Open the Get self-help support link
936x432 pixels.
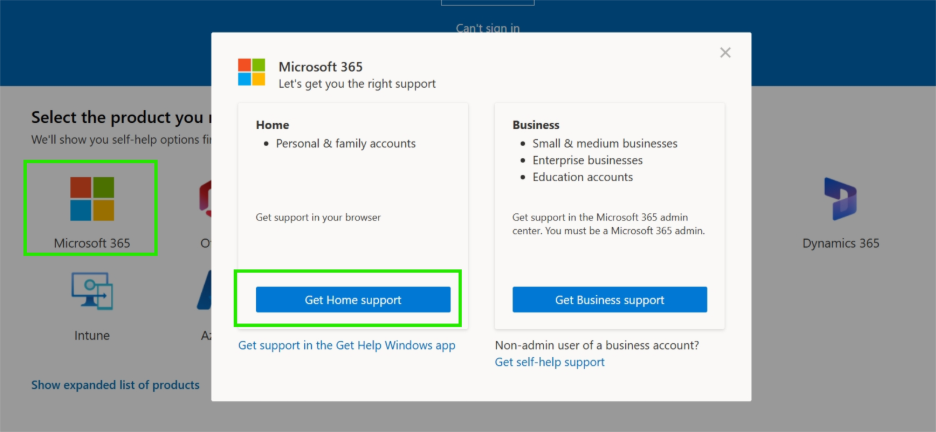tap(550, 362)
